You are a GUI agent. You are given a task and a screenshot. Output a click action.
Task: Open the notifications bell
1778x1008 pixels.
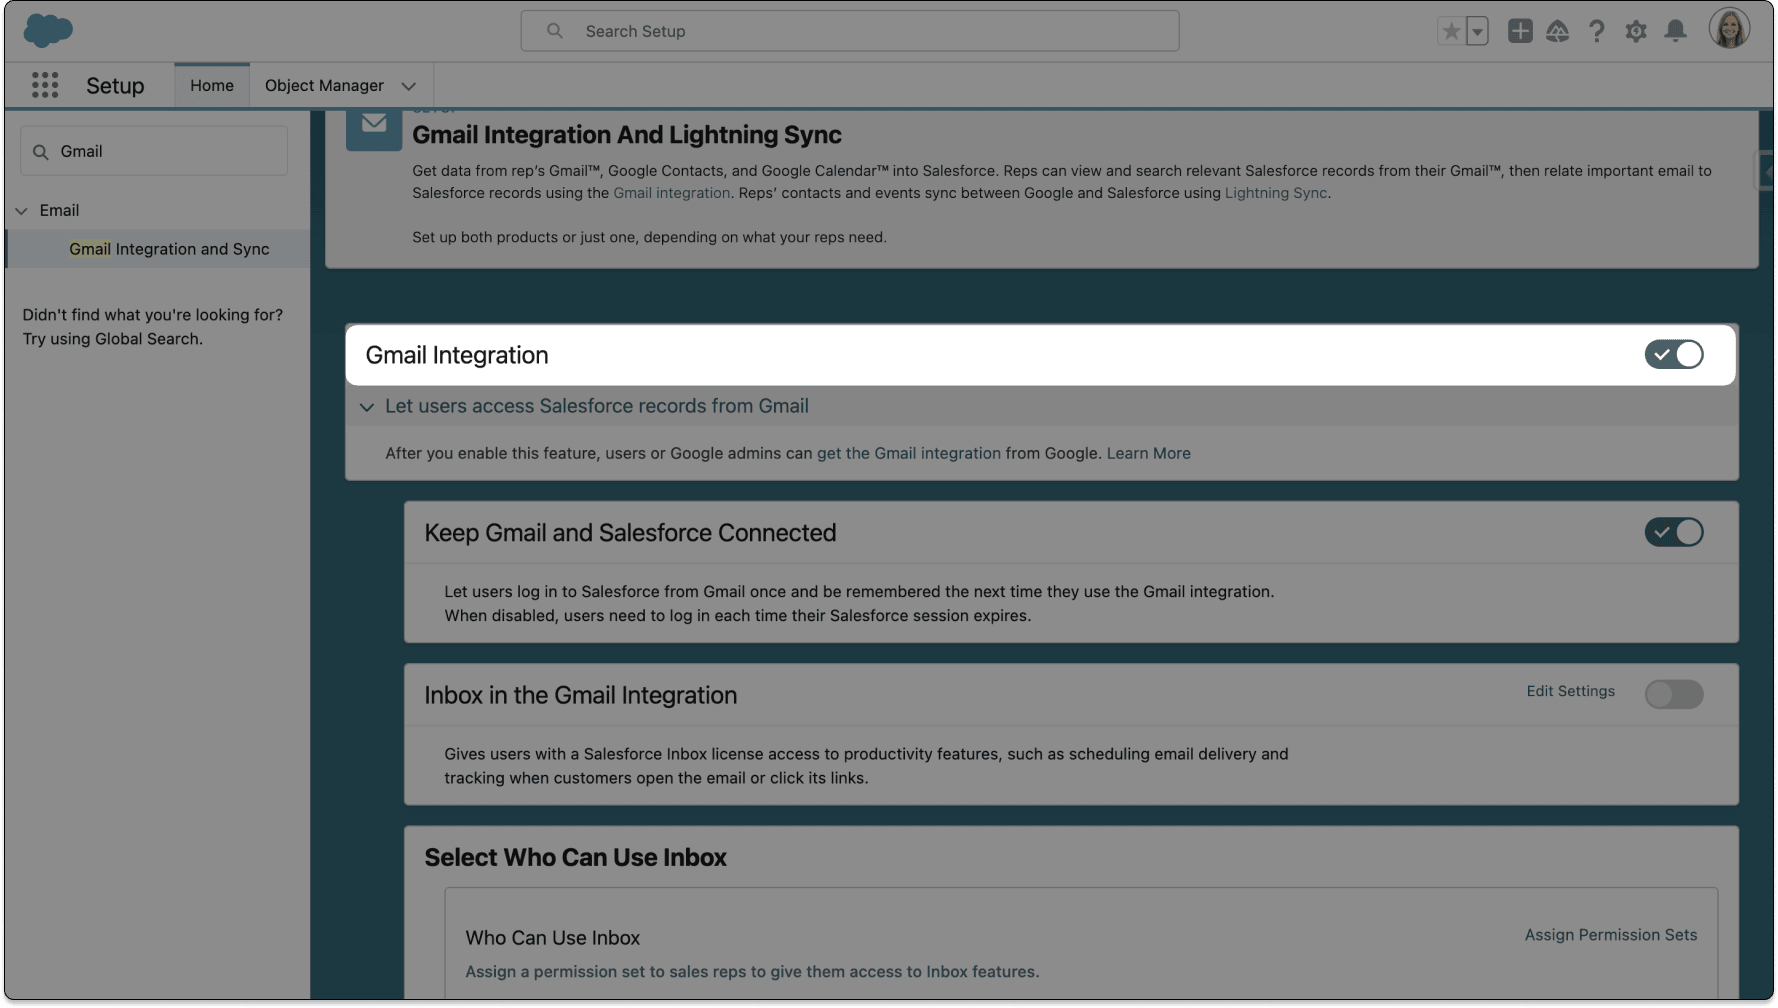1676,31
